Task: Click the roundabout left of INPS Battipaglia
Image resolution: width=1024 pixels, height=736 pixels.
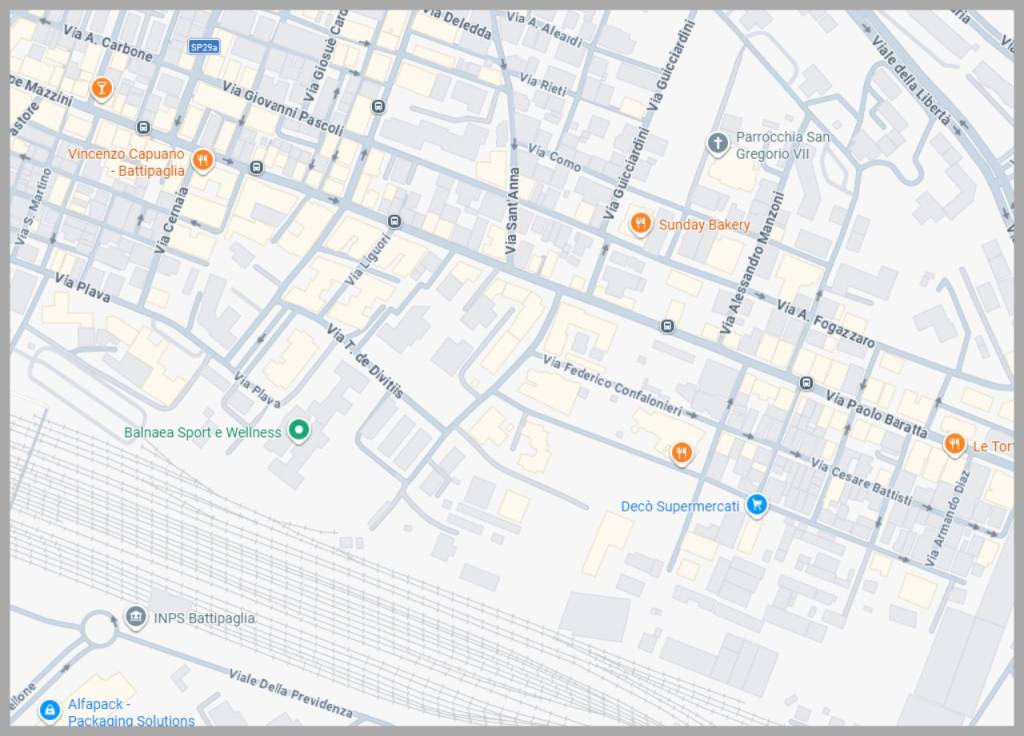Action: (x=99, y=630)
